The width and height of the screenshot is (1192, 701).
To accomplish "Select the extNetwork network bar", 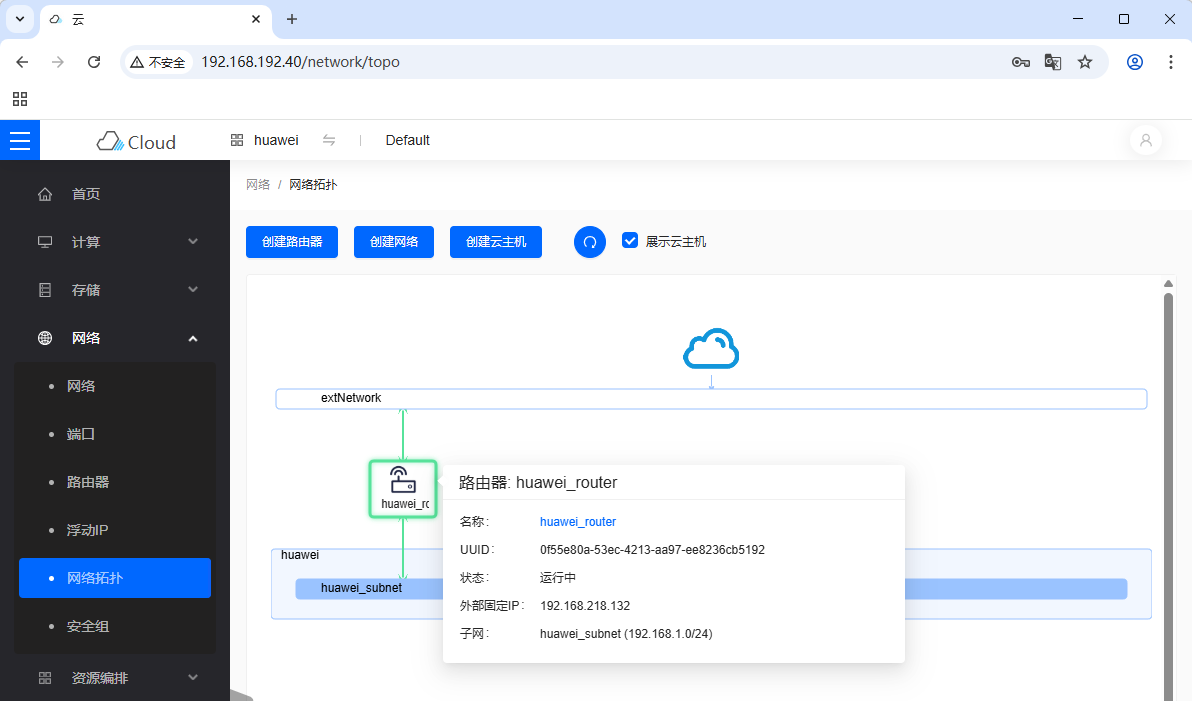I will pyautogui.click(x=711, y=398).
